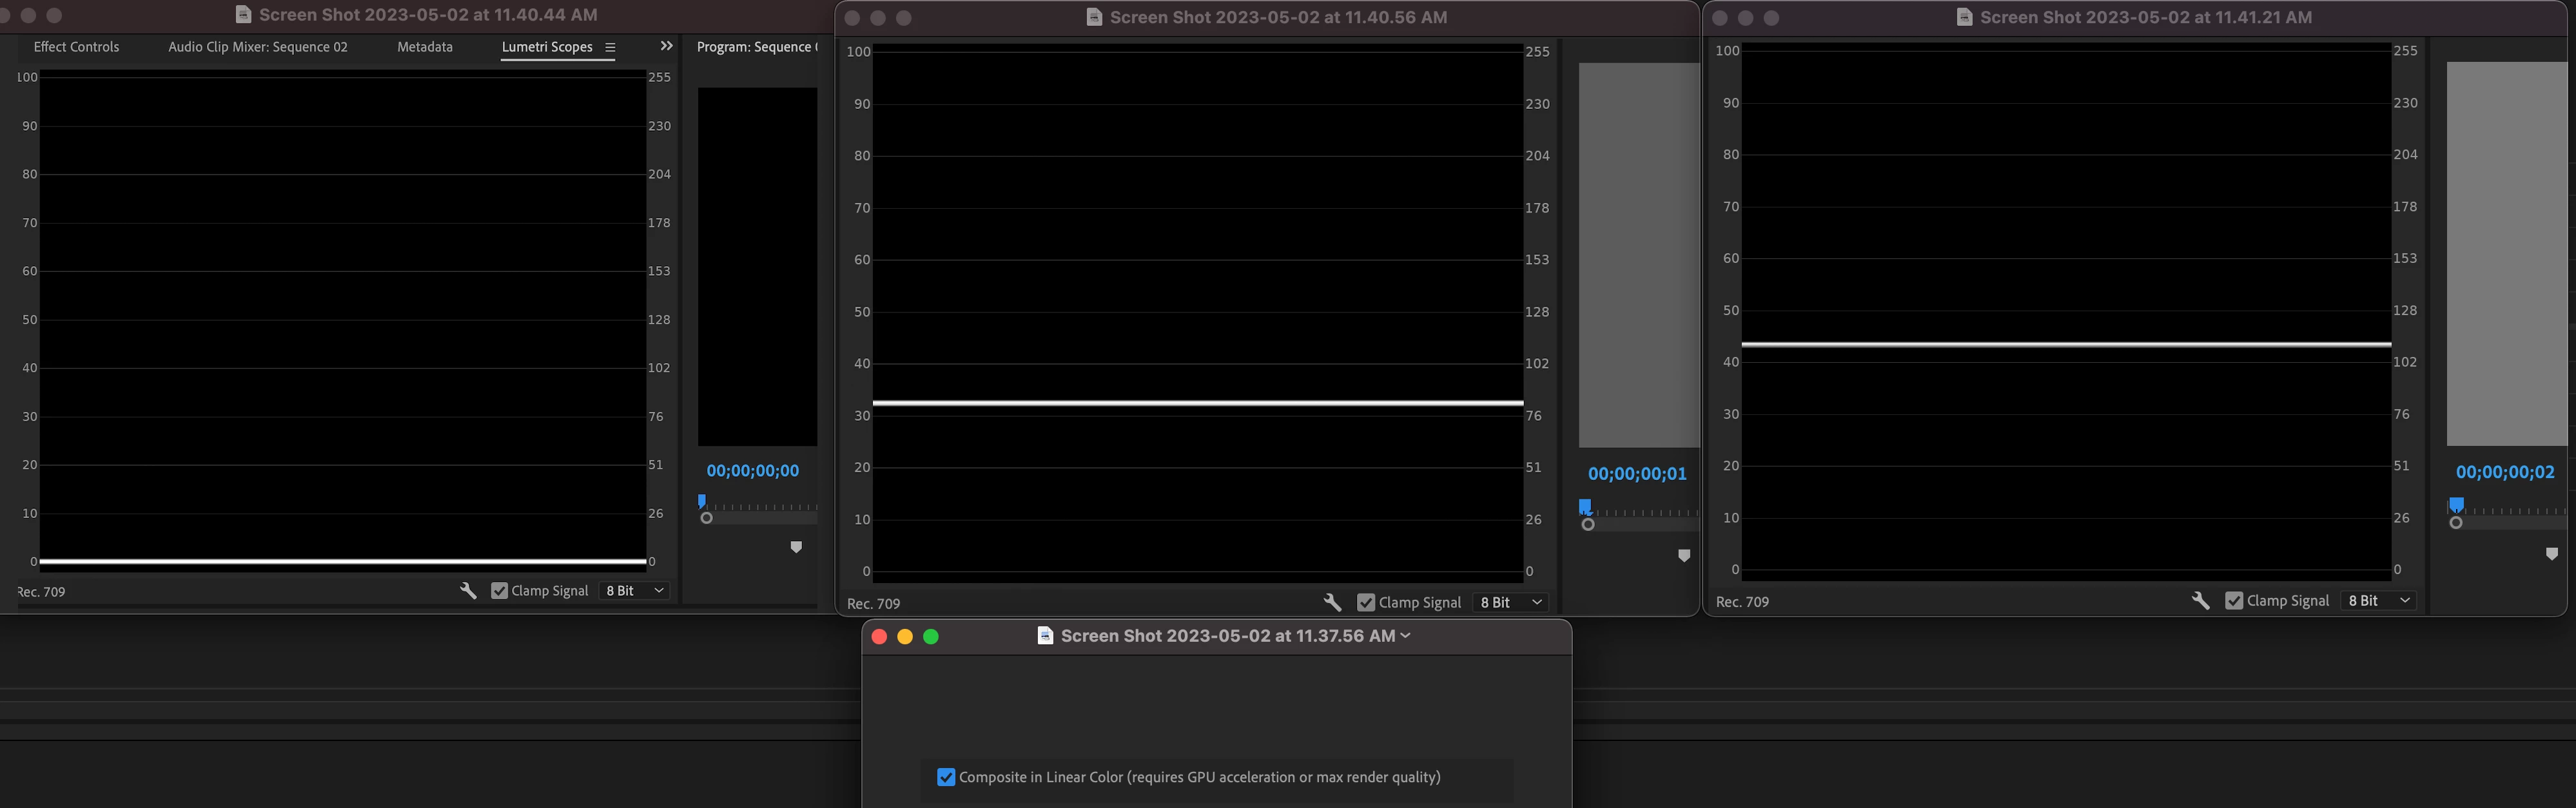Switch to Effect Controls tab
Viewport: 2576px width, 808px height.
coord(76,47)
